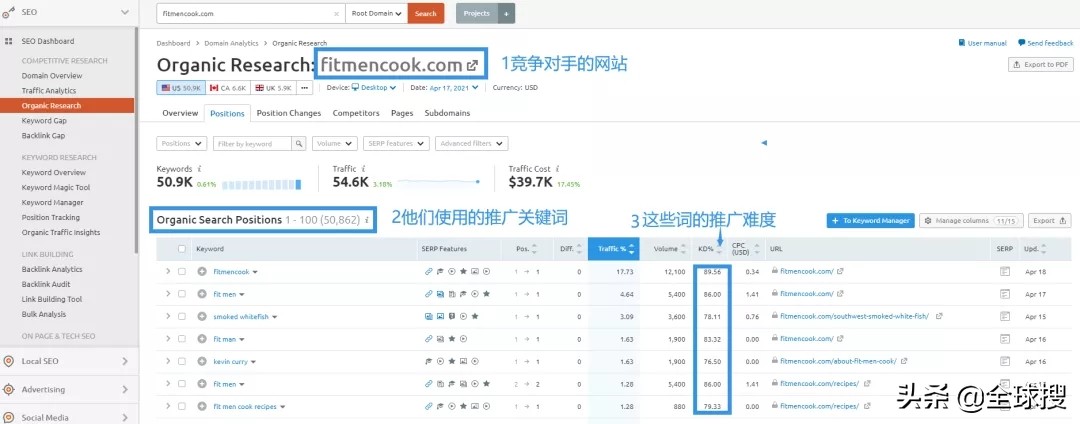Sort by the KD% column header
This screenshot has width=1080, height=424.
tap(709, 249)
